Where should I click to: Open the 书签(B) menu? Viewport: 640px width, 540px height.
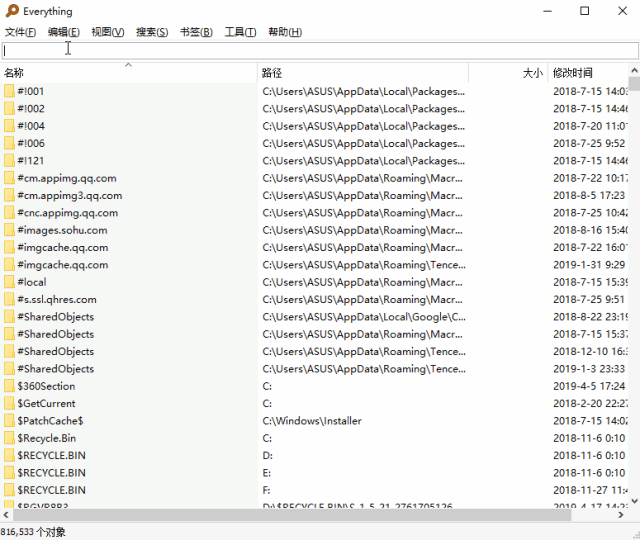(x=196, y=32)
